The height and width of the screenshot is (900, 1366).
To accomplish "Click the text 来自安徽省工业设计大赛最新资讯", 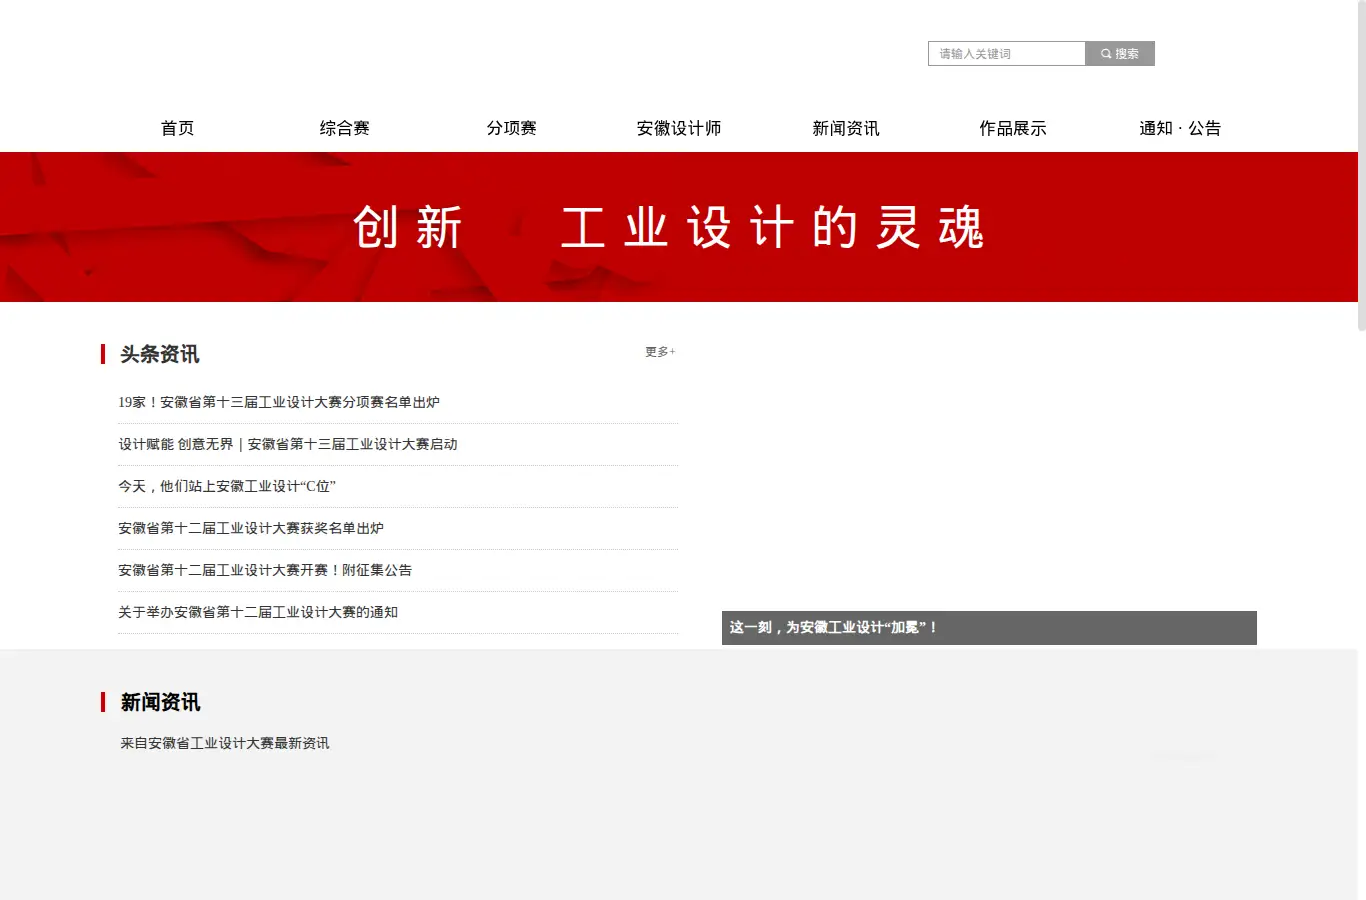I will [x=225, y=743].
